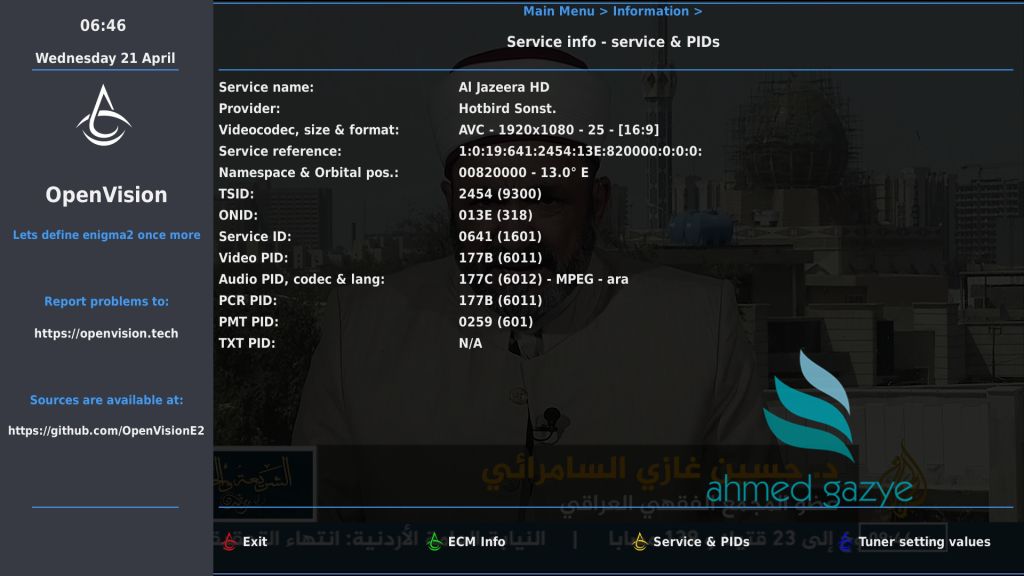Select the value 'Al Jazeera HD'
Image resolution: width=1024 pixels, height=576 pixels.
coord(504,87)
